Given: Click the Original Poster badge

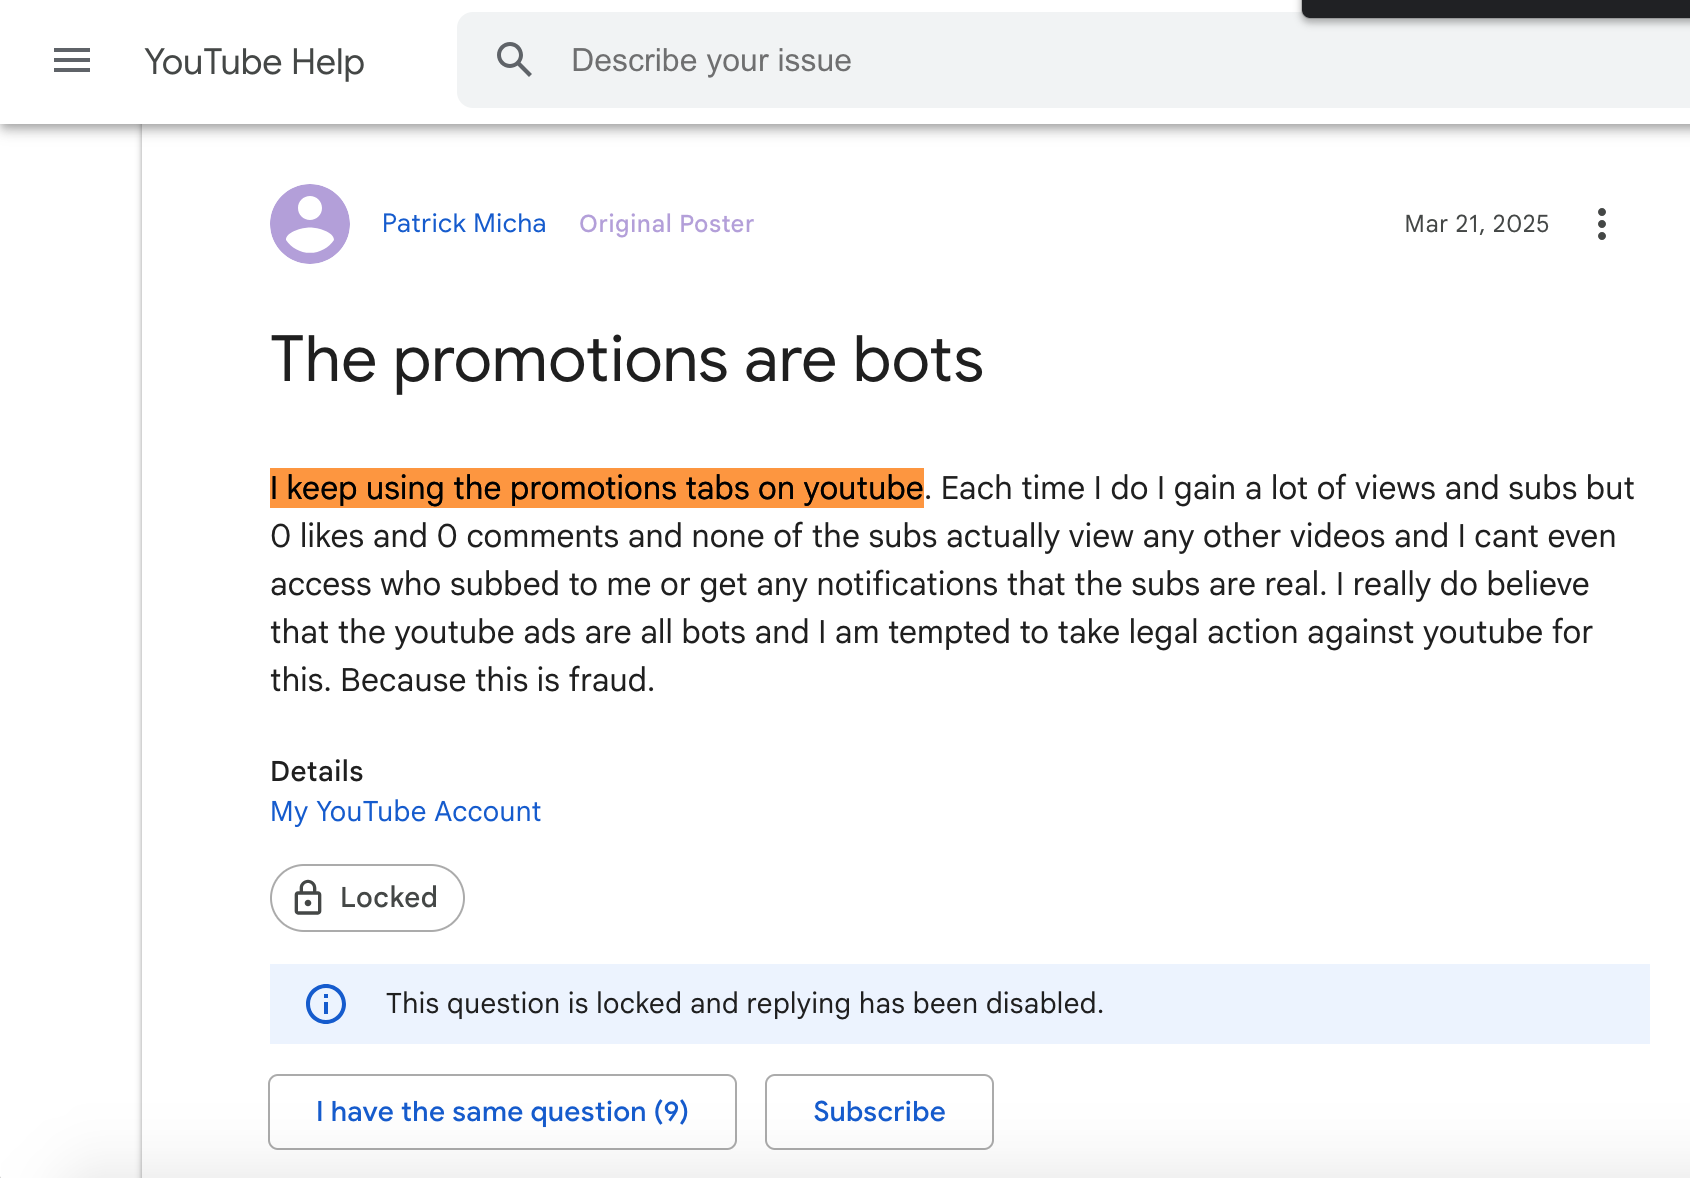Looking at the screenshot, I should [666, 223].
